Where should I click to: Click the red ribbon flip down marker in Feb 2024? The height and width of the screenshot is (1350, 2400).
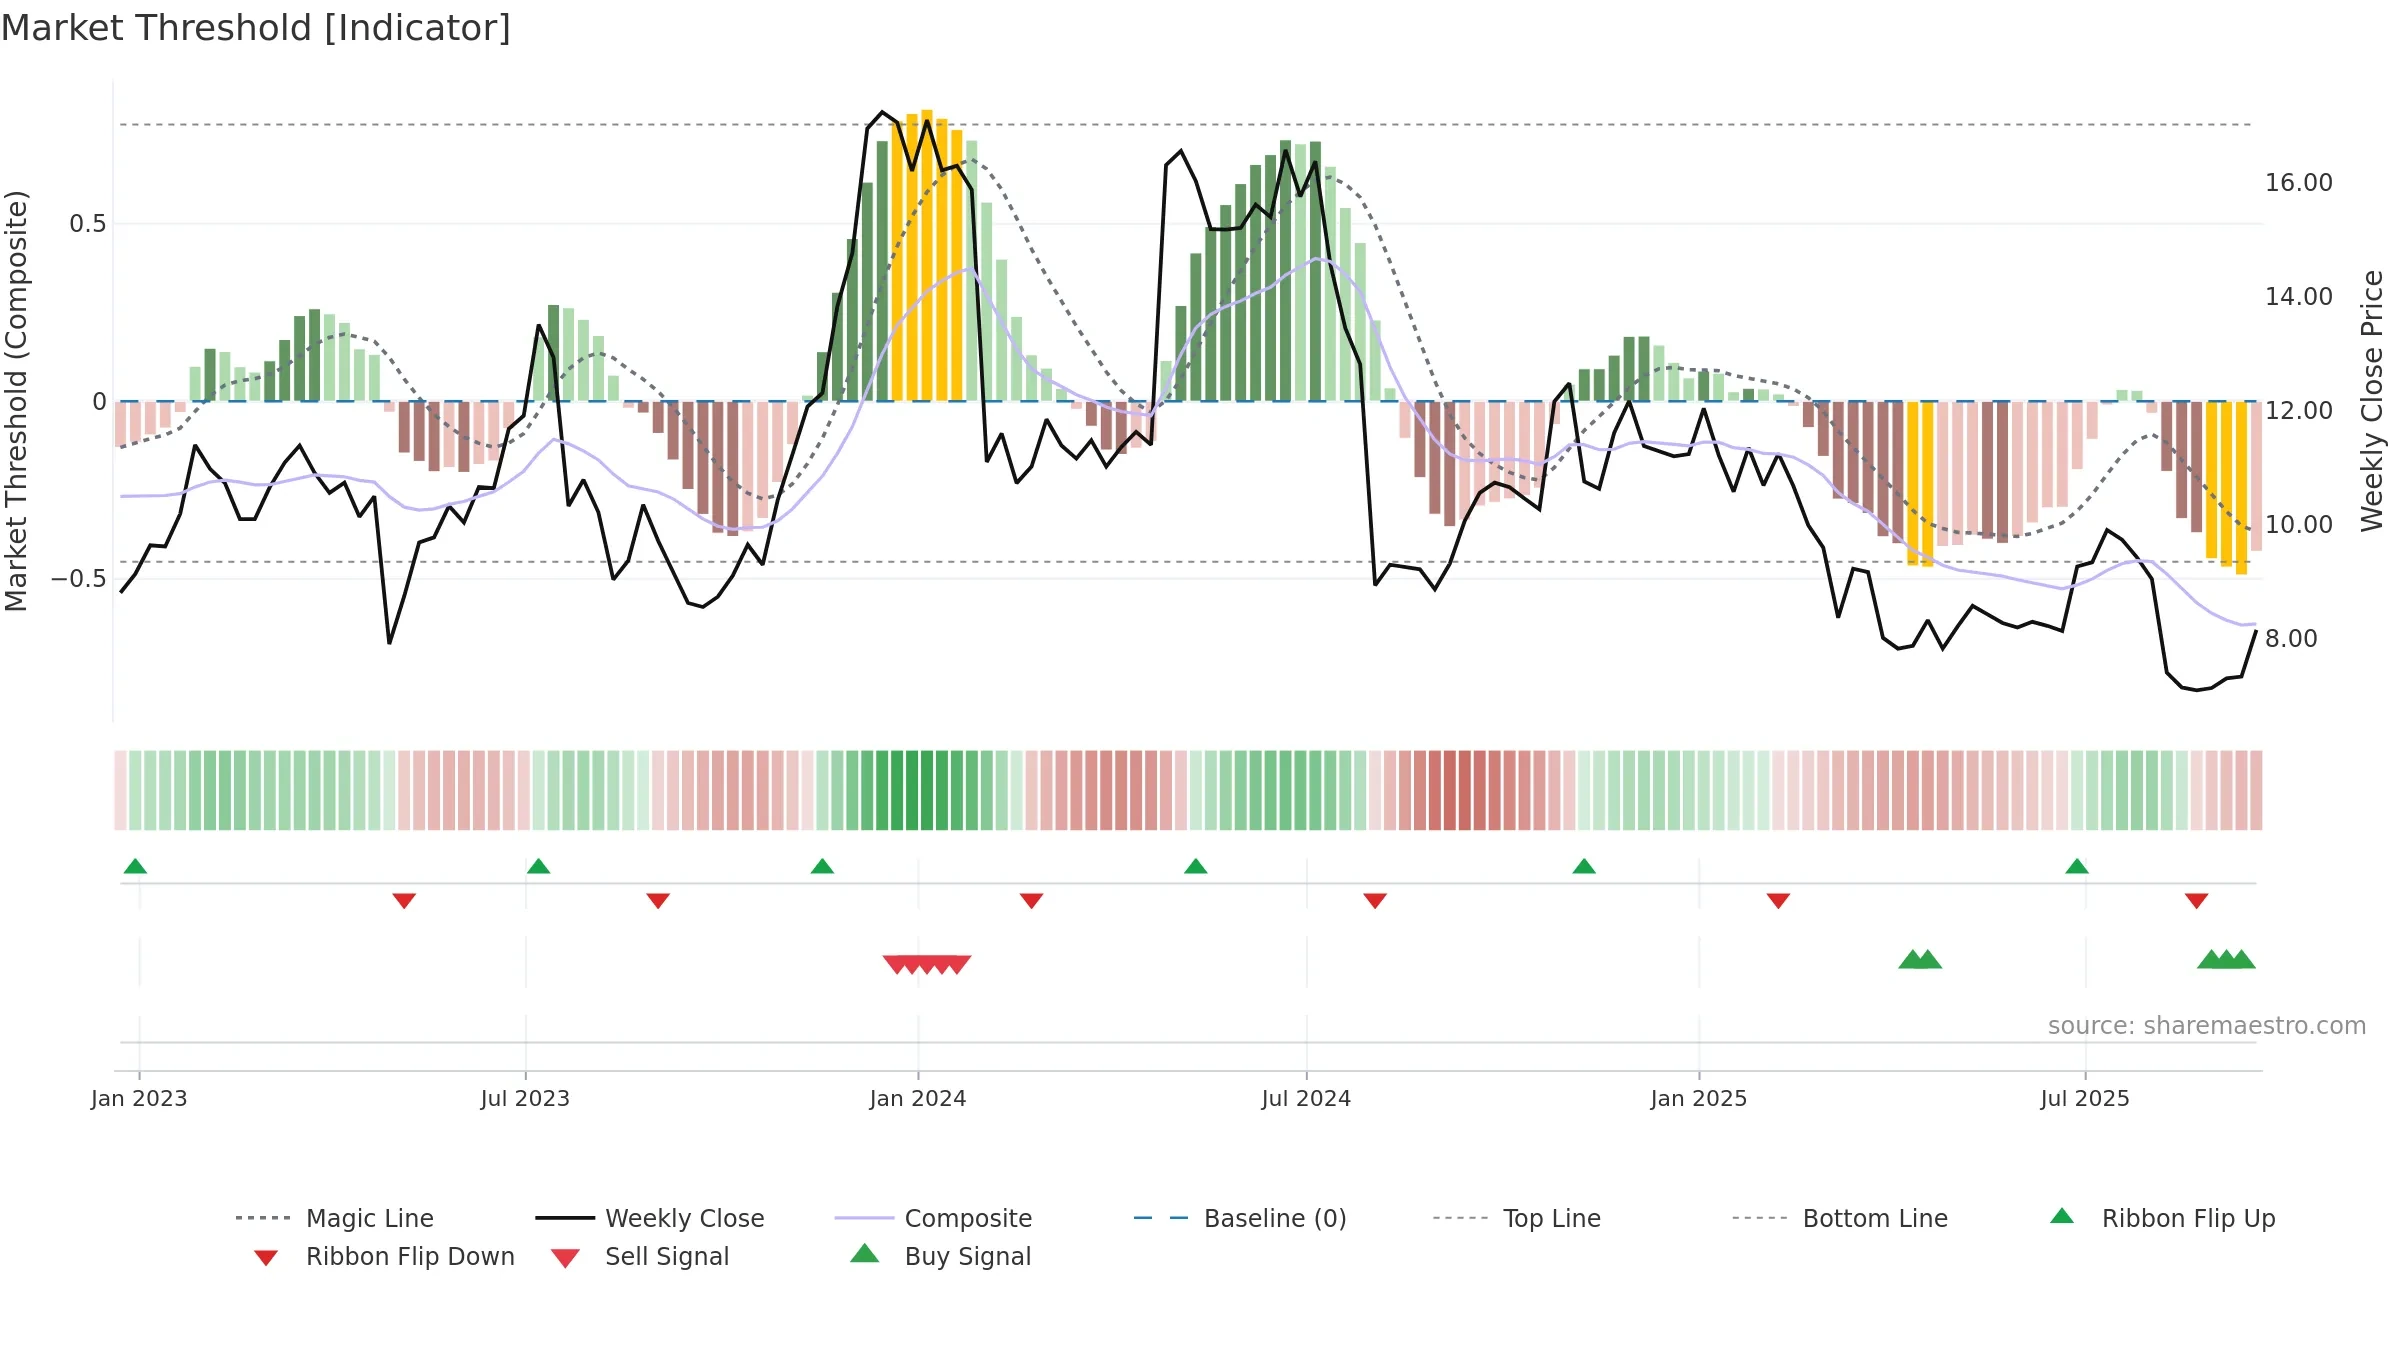[1031, 900]
